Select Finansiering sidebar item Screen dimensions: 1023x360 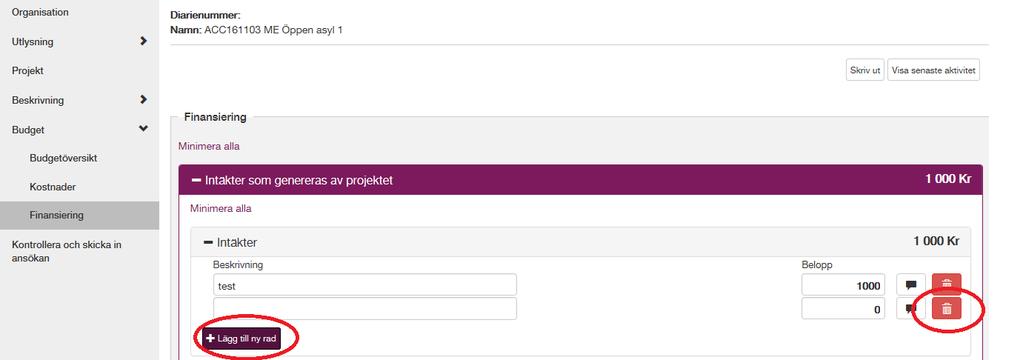click(79, 215)
